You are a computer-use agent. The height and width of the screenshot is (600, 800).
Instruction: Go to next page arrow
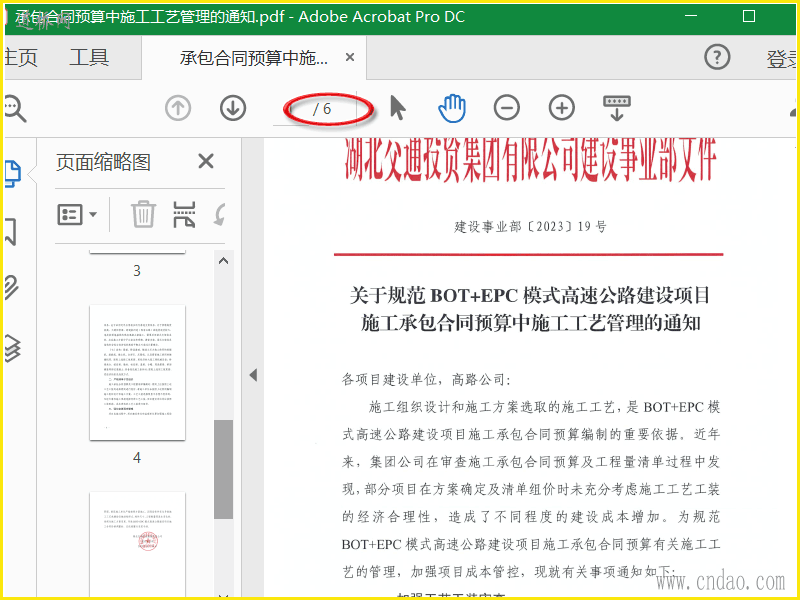(x=233, y=108)
